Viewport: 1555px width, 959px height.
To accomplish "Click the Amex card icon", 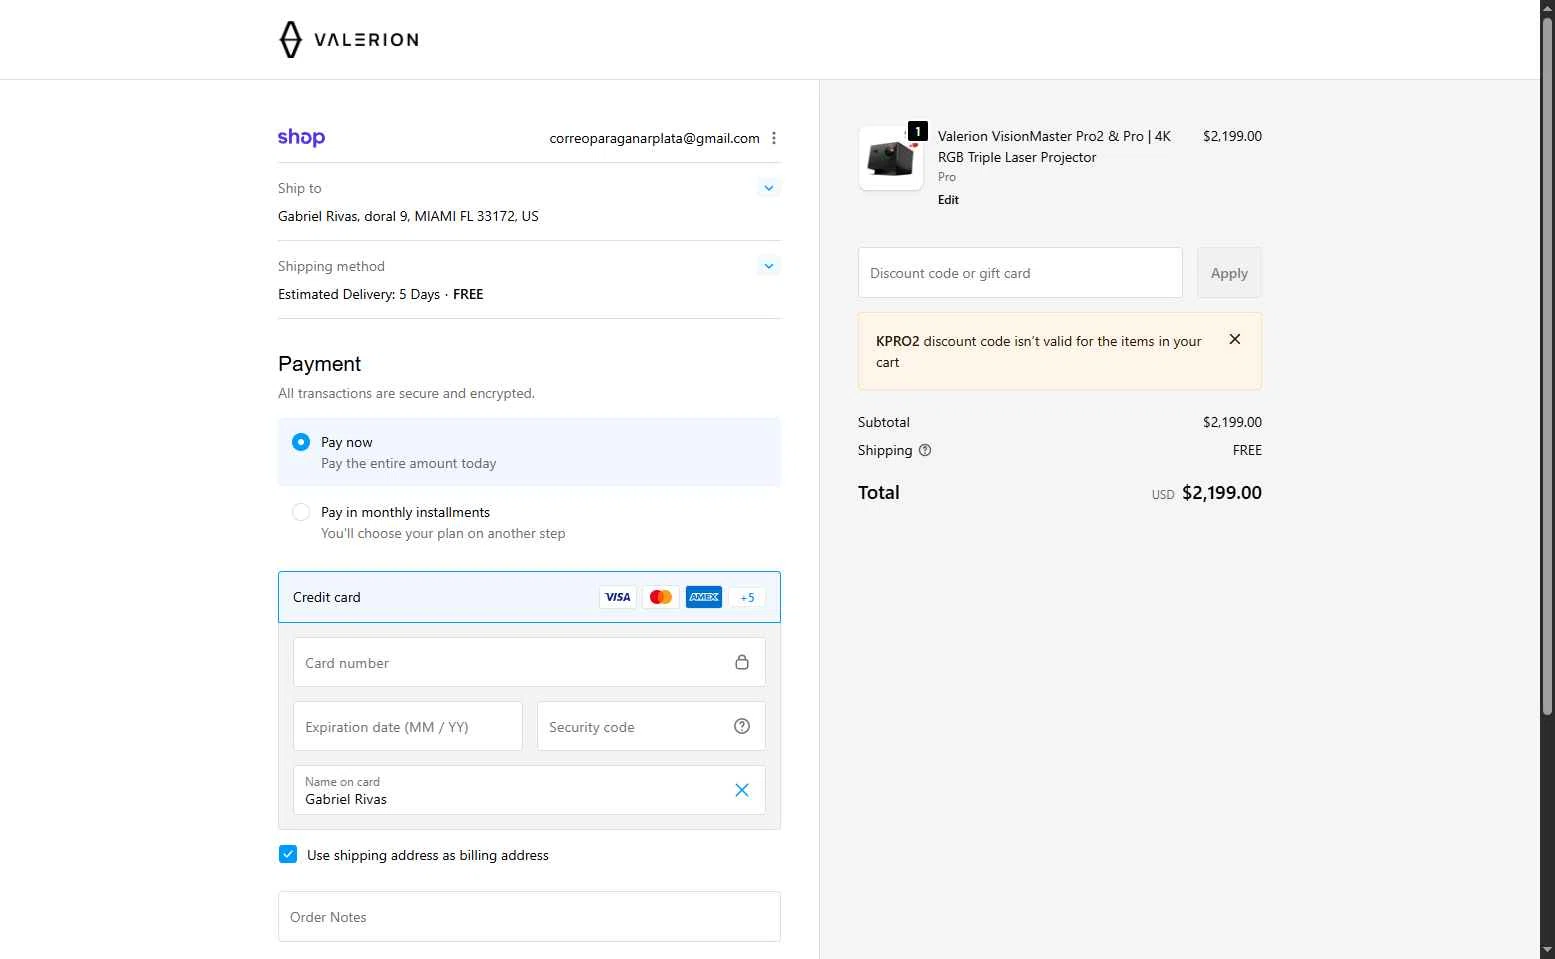I will (704, 597).
